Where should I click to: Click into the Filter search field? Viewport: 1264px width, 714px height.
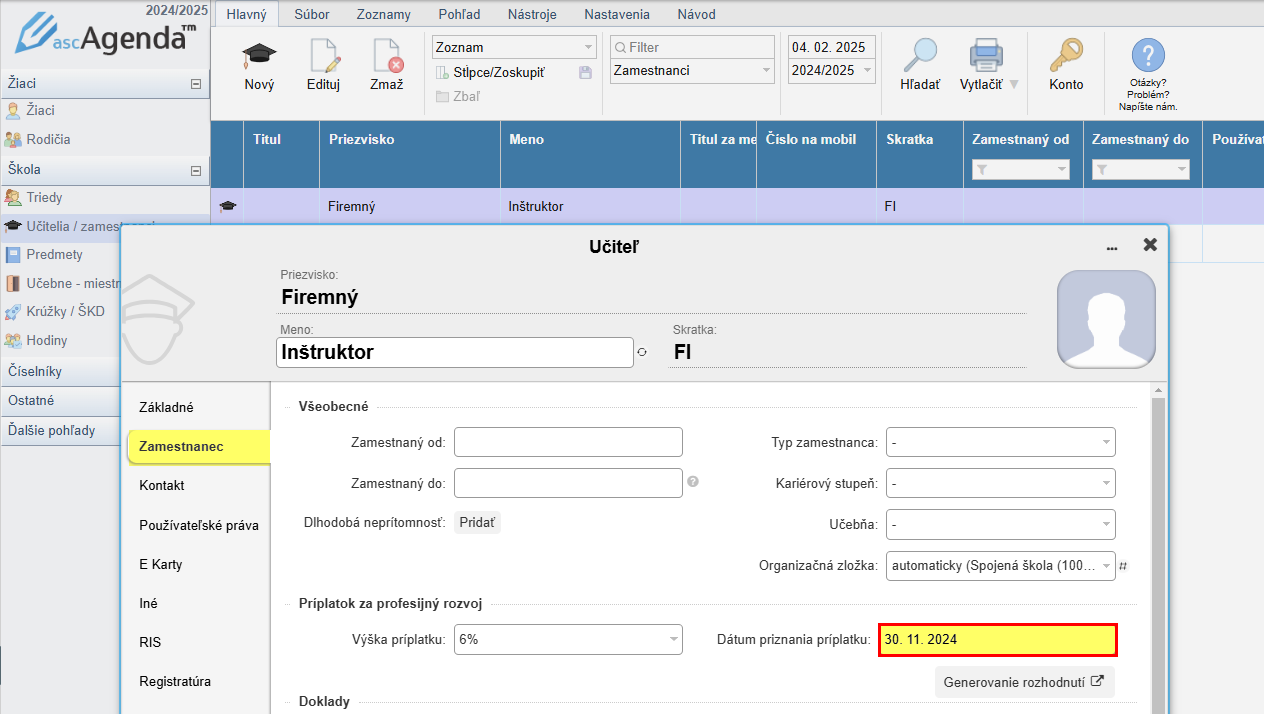click(692, 47)
